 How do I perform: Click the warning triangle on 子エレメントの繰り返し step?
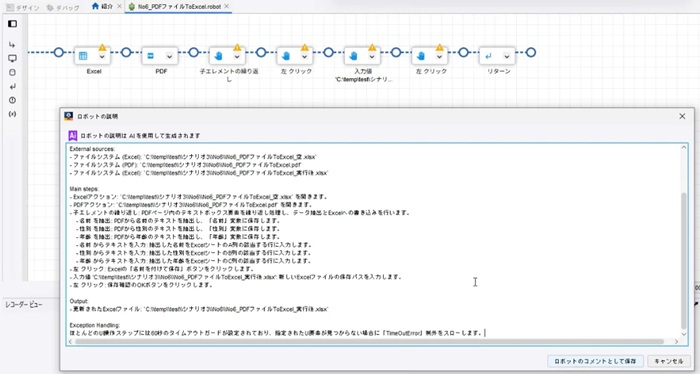237,47
